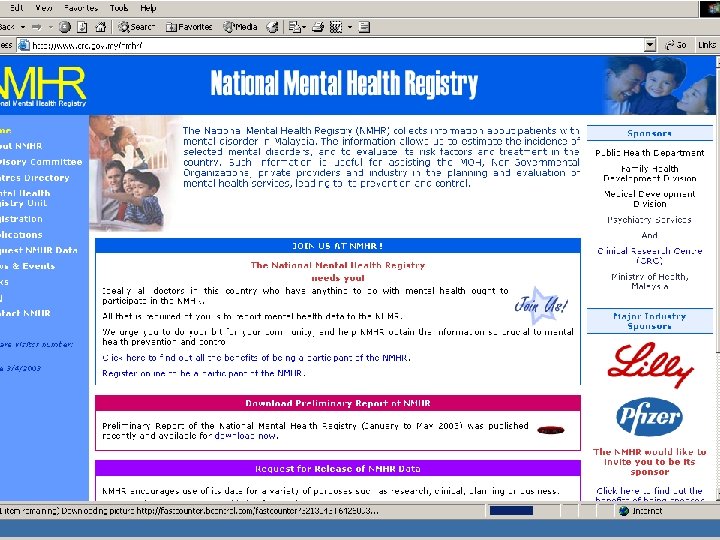This screenshot has width=720, height=540.
Task: Open the History pane icon
Action: 272,27
